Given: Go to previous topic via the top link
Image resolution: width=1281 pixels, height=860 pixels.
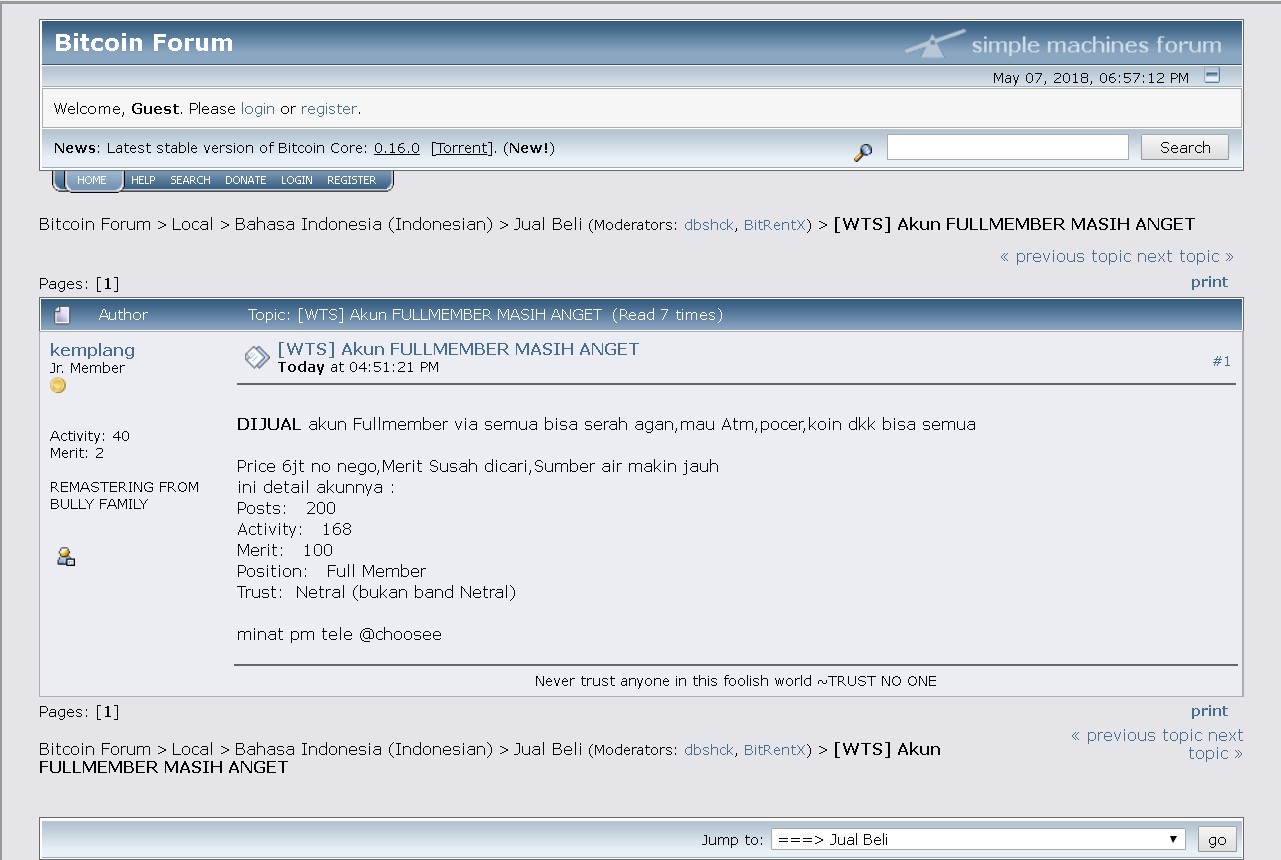Looking at the screenshot, I should 1066,256.
